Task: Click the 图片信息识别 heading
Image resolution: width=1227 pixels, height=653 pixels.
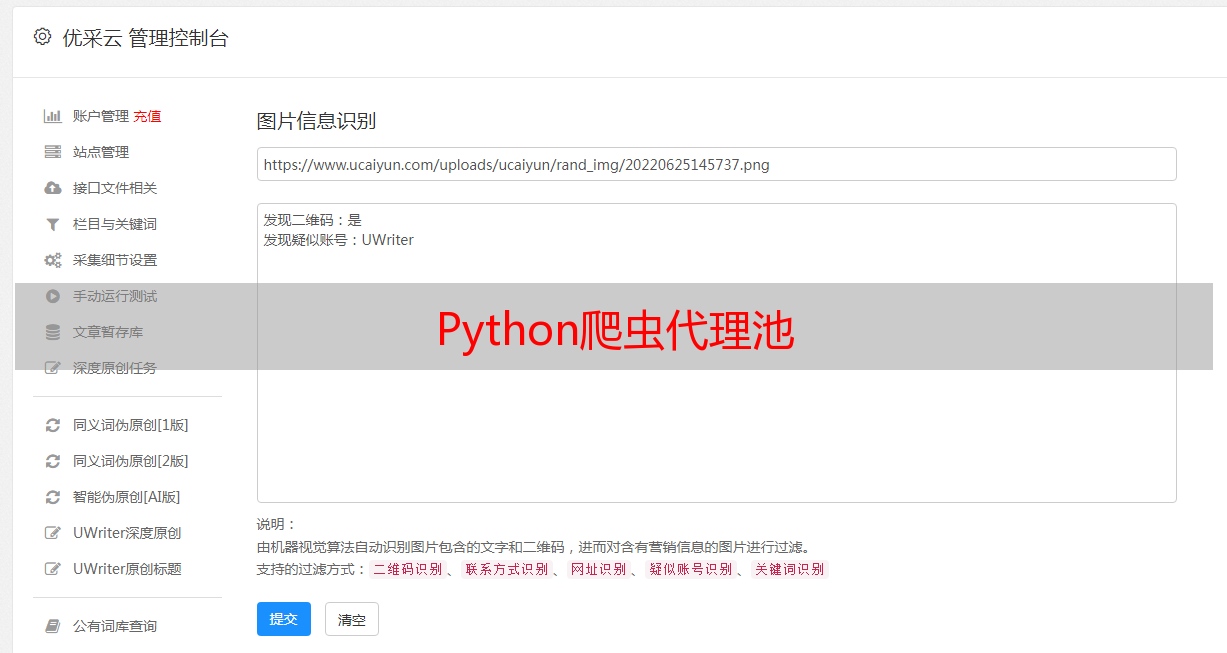Action: pos(316,121)
